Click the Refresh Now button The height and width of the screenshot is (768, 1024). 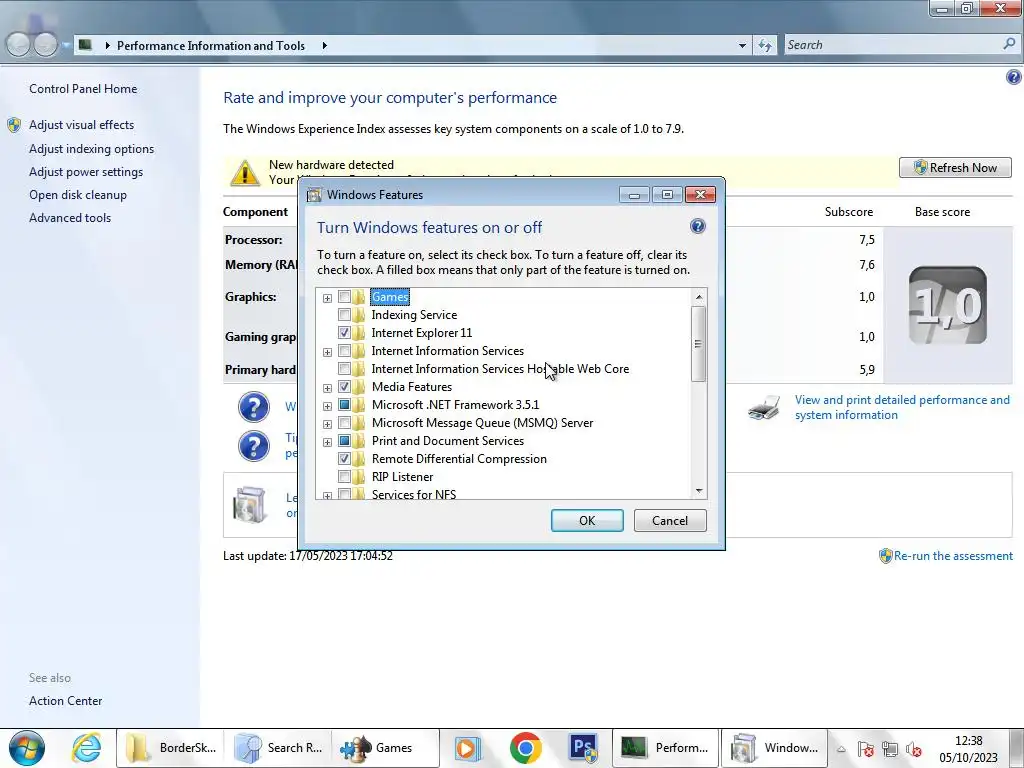pos(955,168)
